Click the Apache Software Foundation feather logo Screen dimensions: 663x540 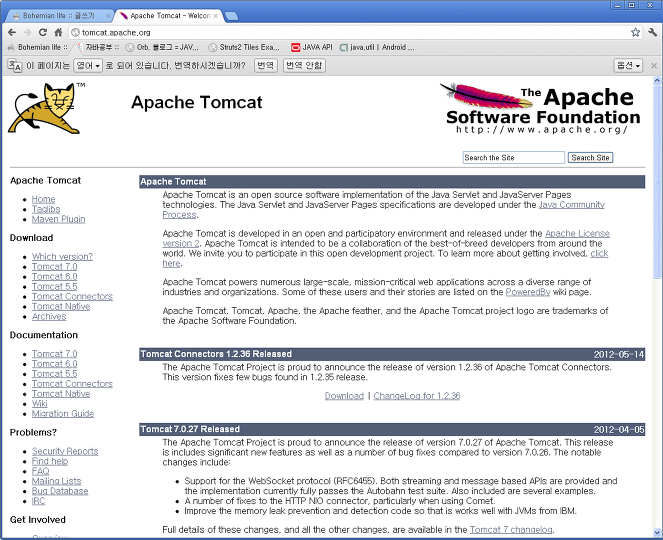[x=540, y=109]
